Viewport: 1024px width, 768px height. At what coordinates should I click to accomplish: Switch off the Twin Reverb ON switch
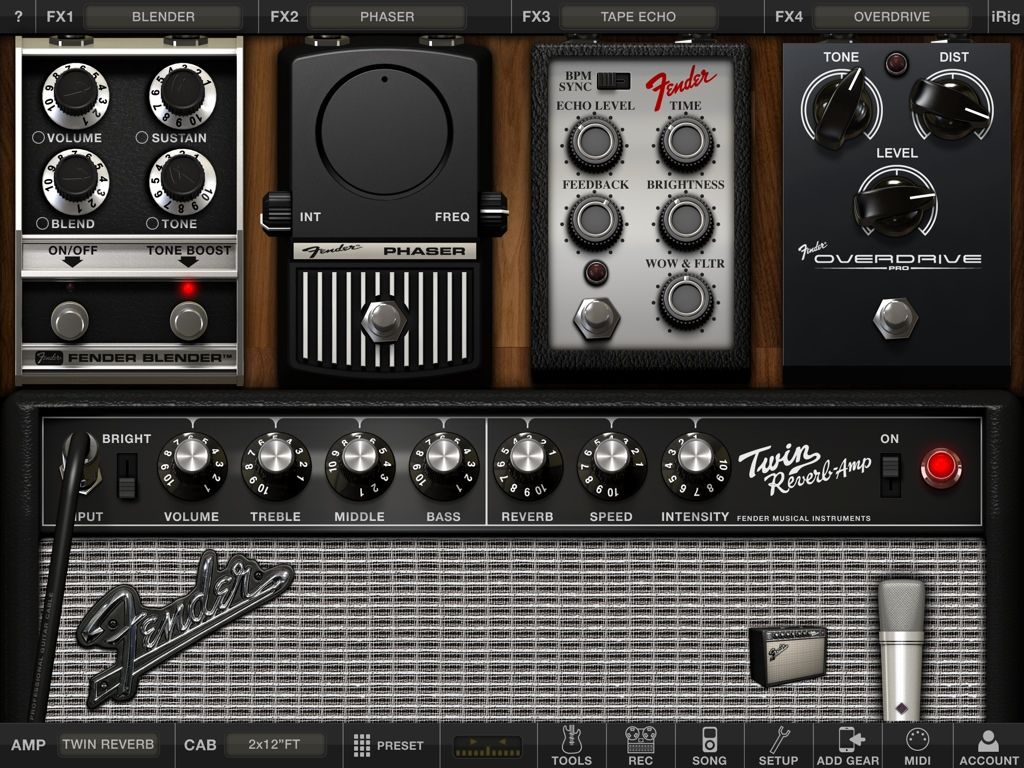[x=890, y=474]
